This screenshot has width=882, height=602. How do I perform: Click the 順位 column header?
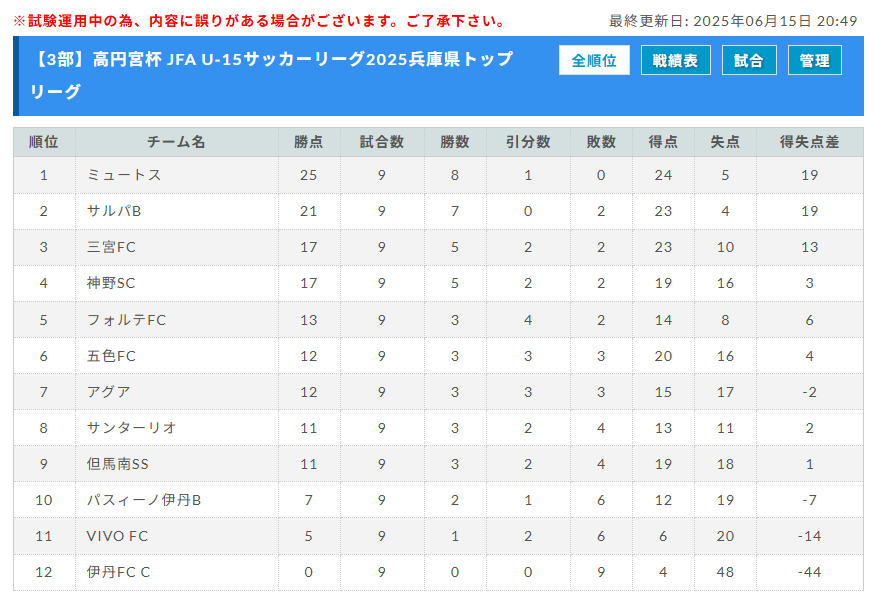click(x=44, y=142)
